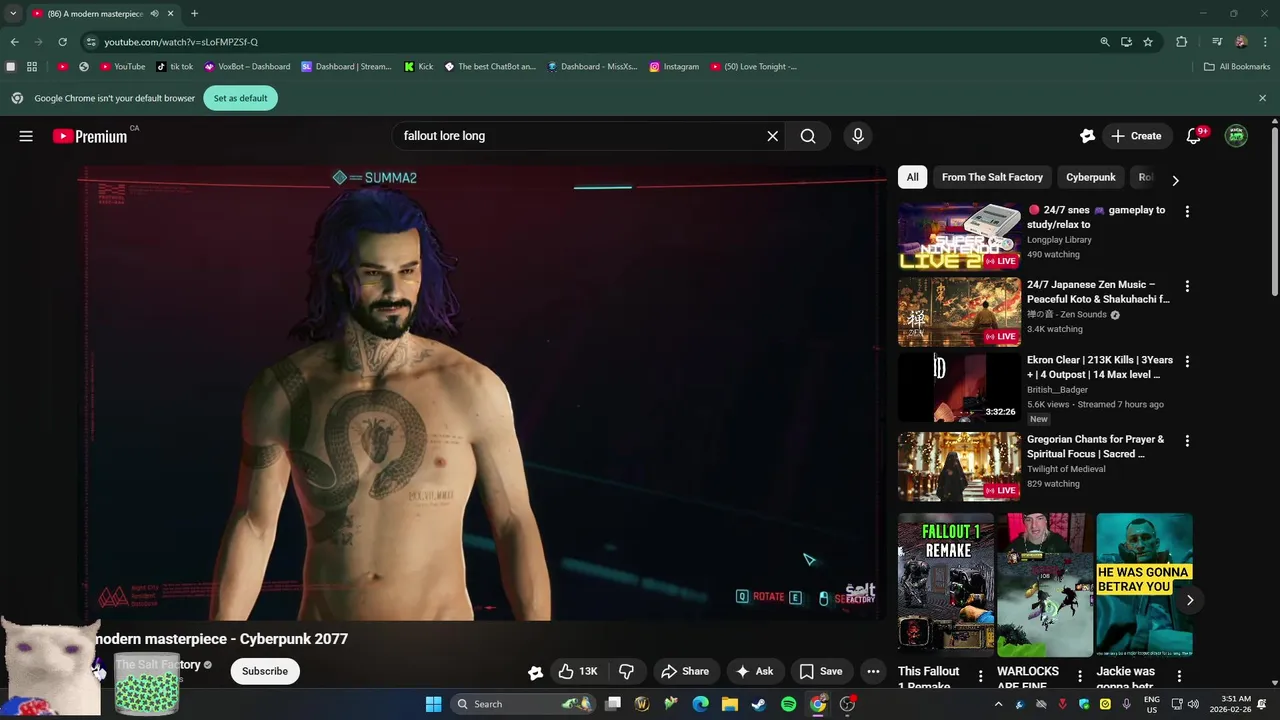Start voice search with the microphone

coord(857,136)
